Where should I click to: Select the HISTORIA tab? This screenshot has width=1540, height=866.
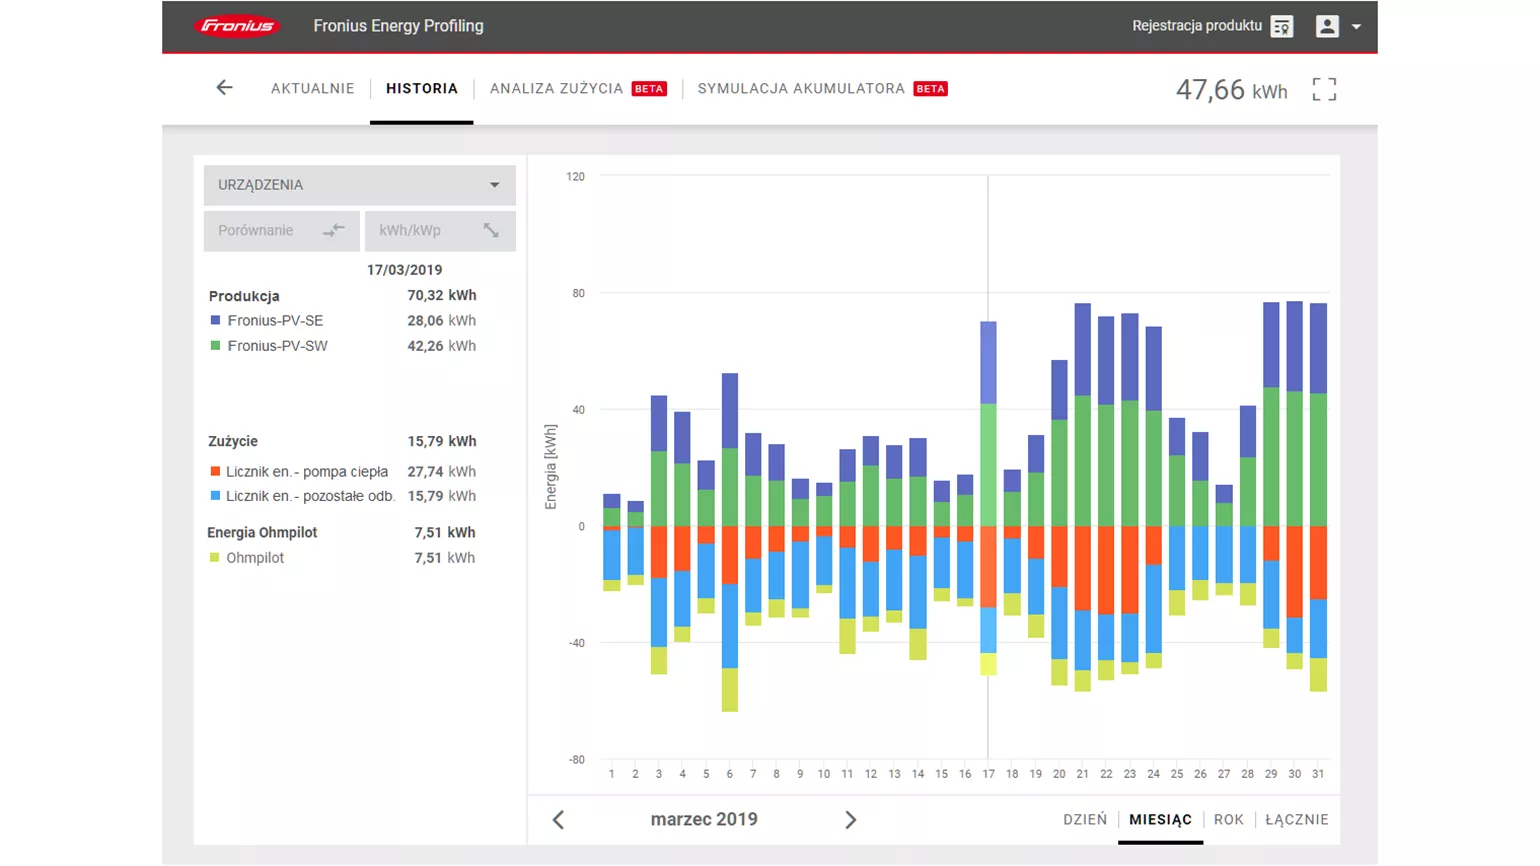pyautogui.click(x=422, y=88)
